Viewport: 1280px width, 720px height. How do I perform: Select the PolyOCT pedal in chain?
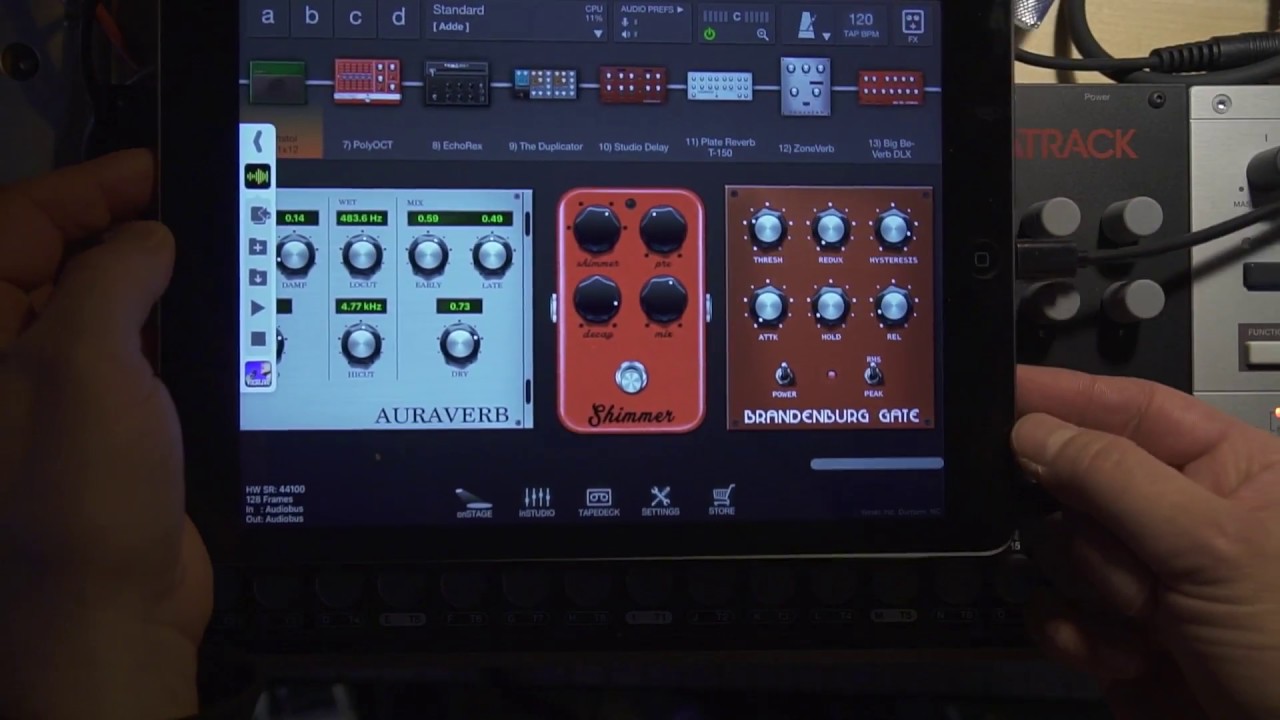(367, 82)
